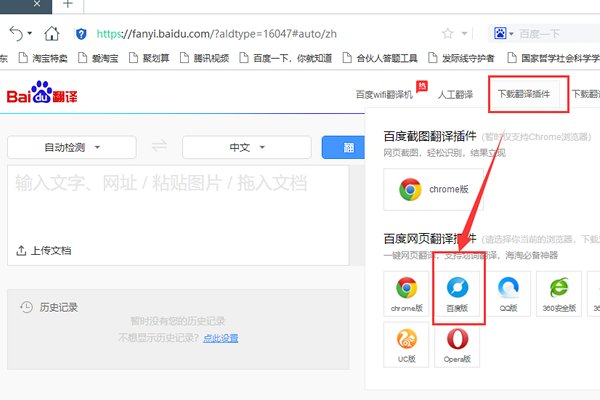Open the 合伙人答题工具 bookmark

coord(380,58)
